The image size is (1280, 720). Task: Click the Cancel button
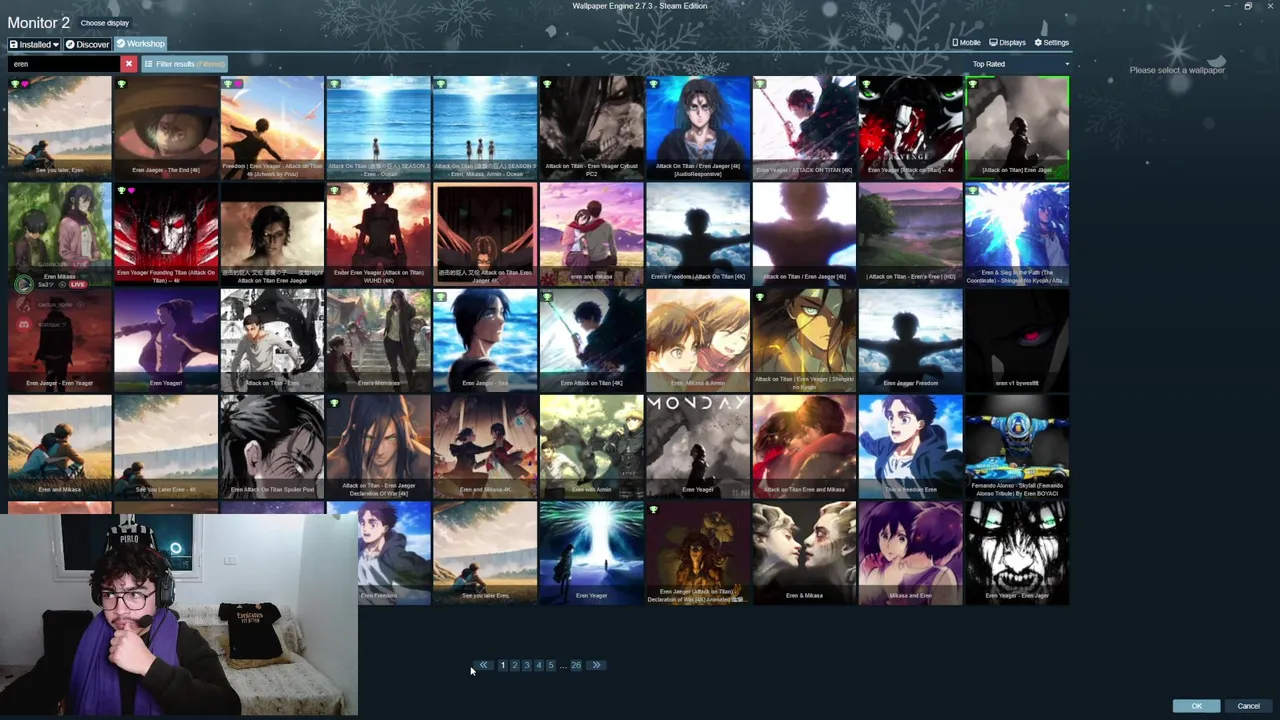1249,706
